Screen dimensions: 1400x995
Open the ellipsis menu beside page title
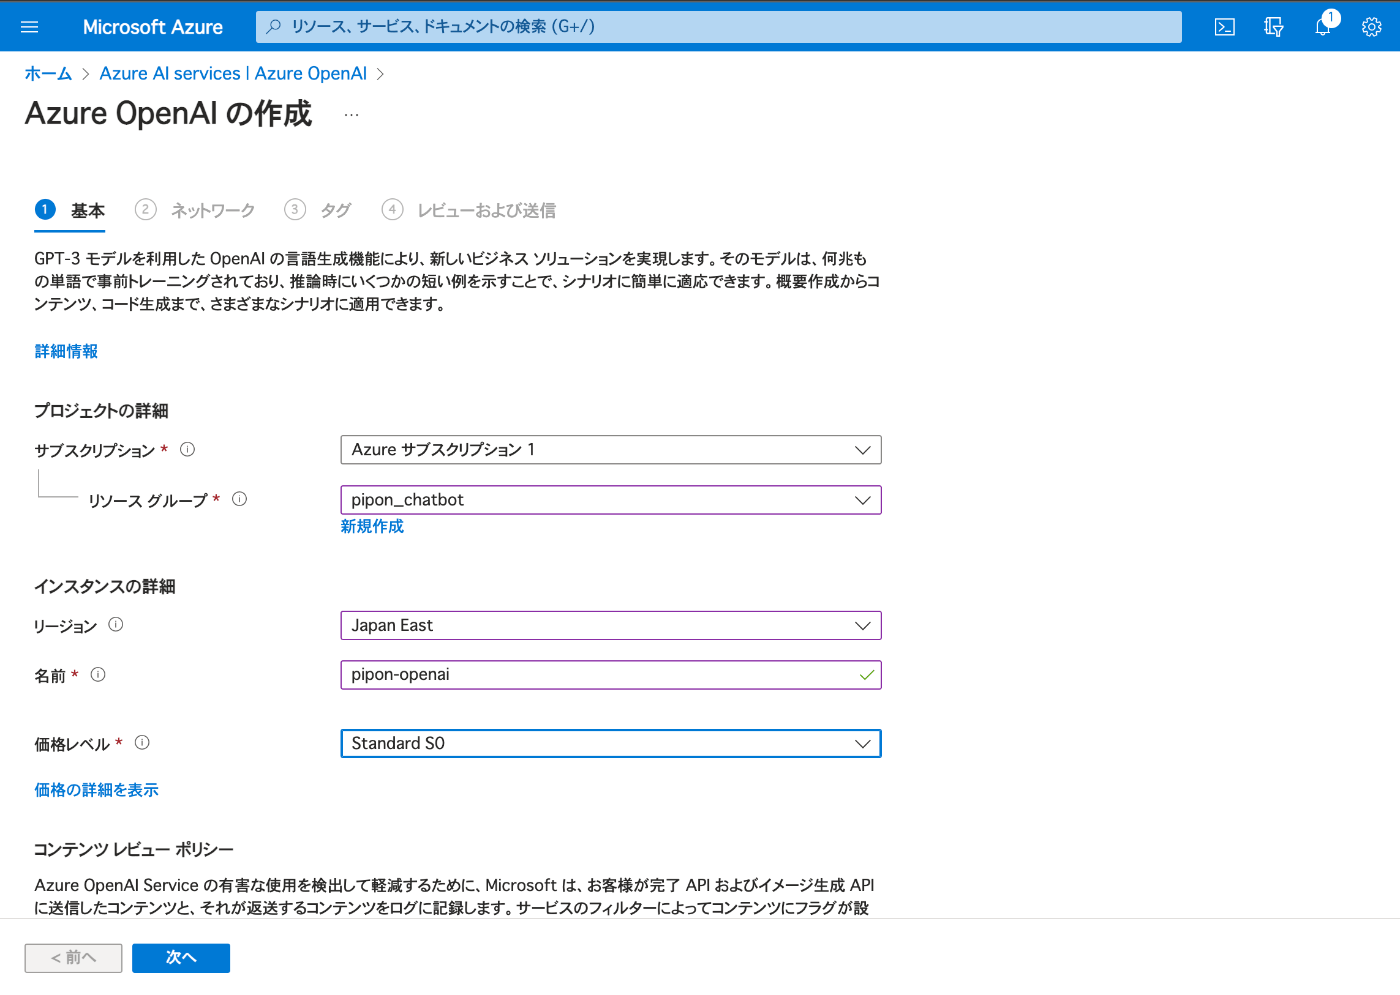coord(351,115)
